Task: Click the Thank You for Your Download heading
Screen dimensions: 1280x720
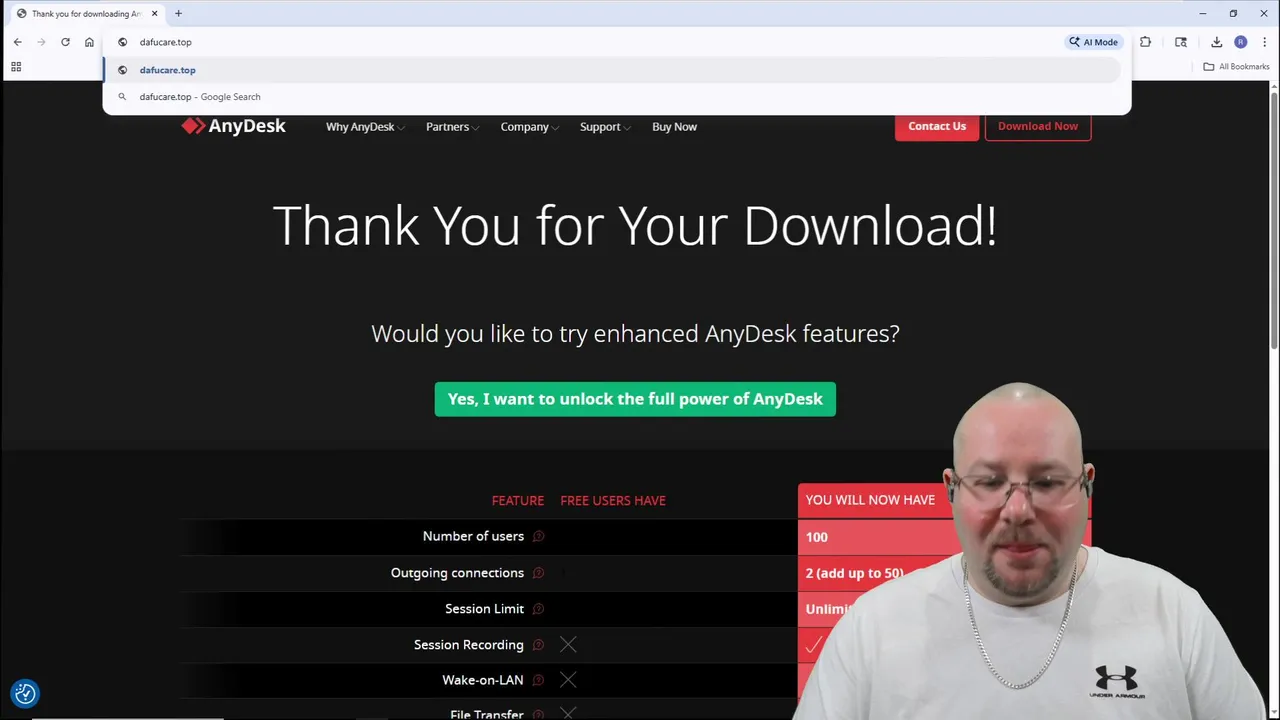Action: [x=635, y=226]
